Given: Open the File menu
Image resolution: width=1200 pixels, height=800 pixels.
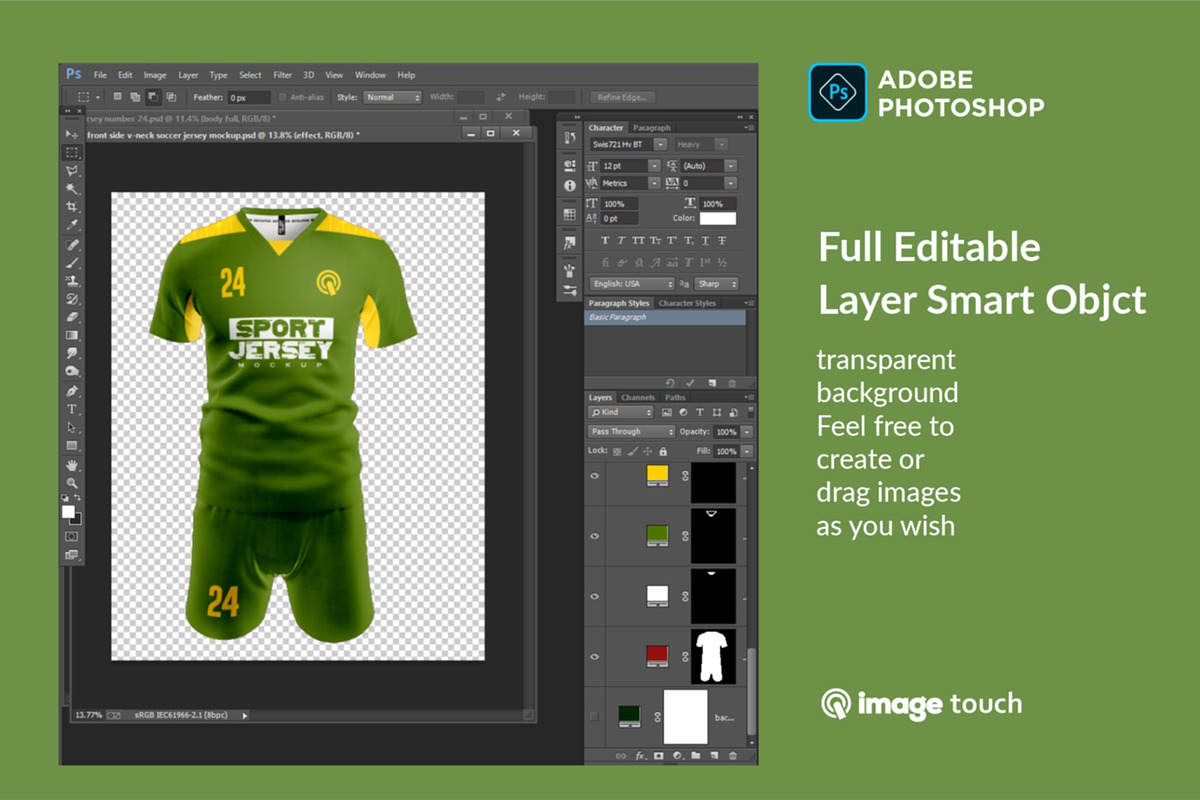Looking at the screenshot, I should [x=100, y=75].
